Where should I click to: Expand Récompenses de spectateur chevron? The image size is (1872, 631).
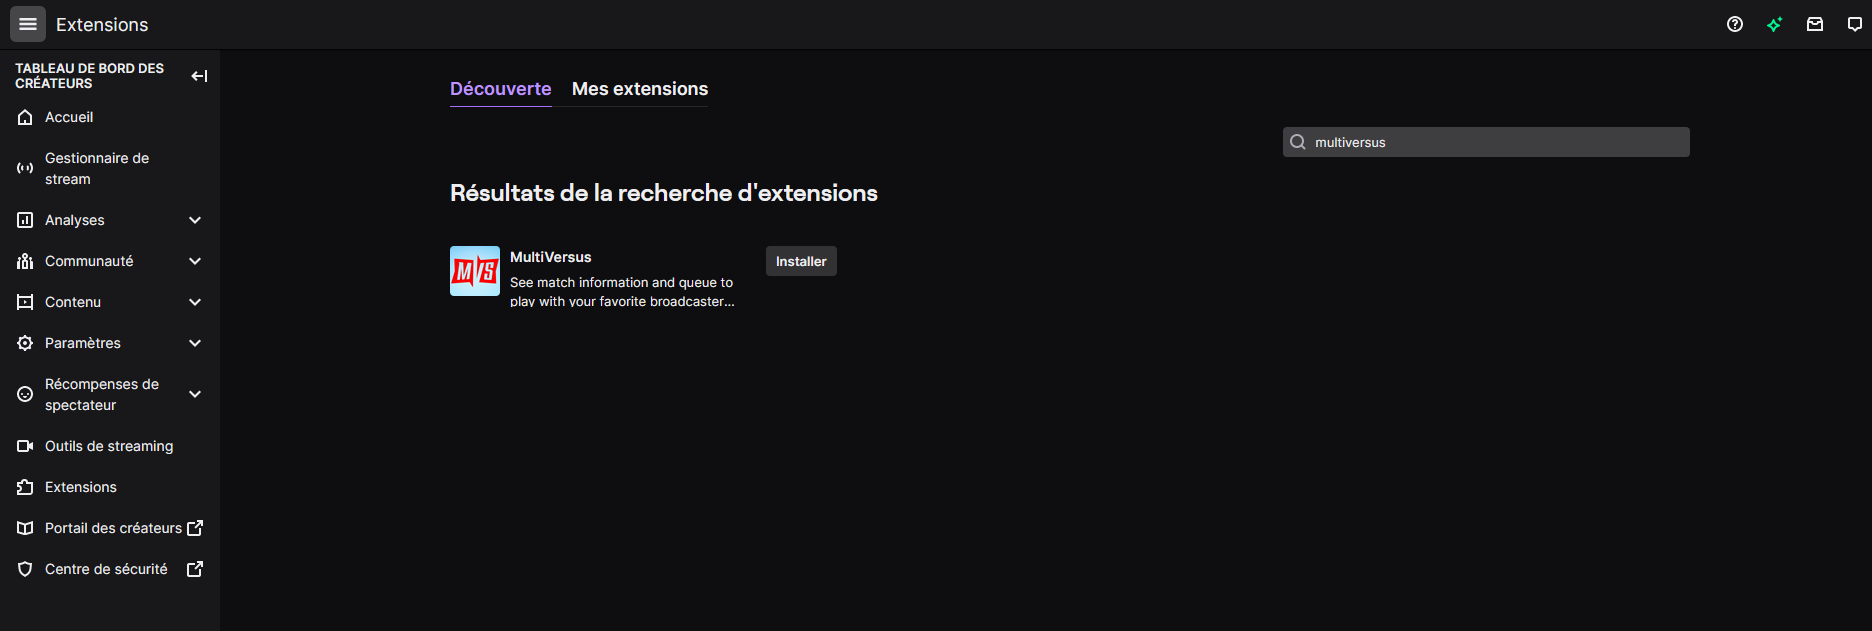pos(195,394)
